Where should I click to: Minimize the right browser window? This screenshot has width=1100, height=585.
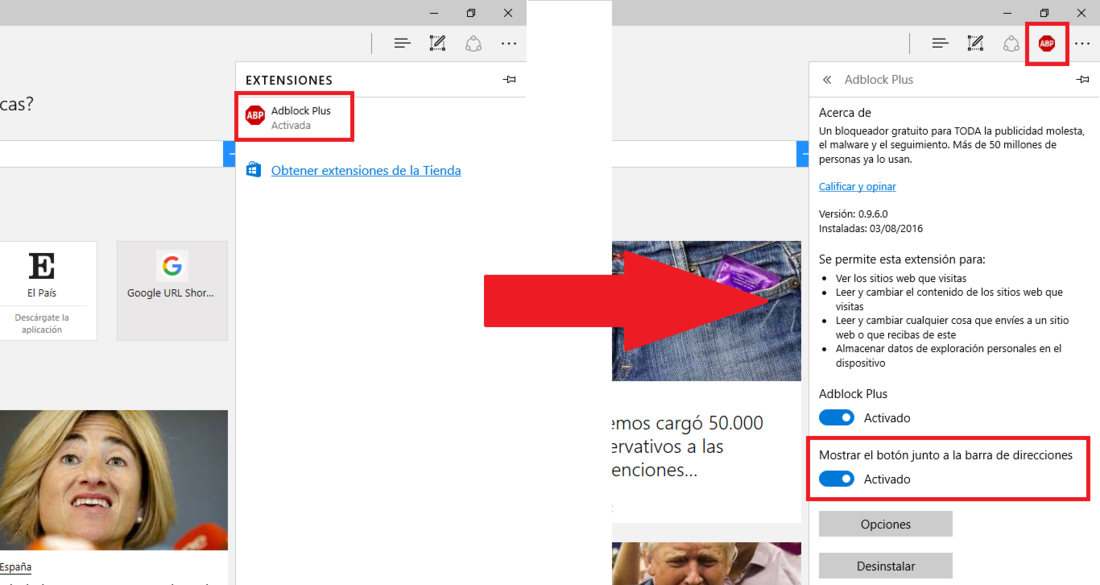tap(1007, 13)
